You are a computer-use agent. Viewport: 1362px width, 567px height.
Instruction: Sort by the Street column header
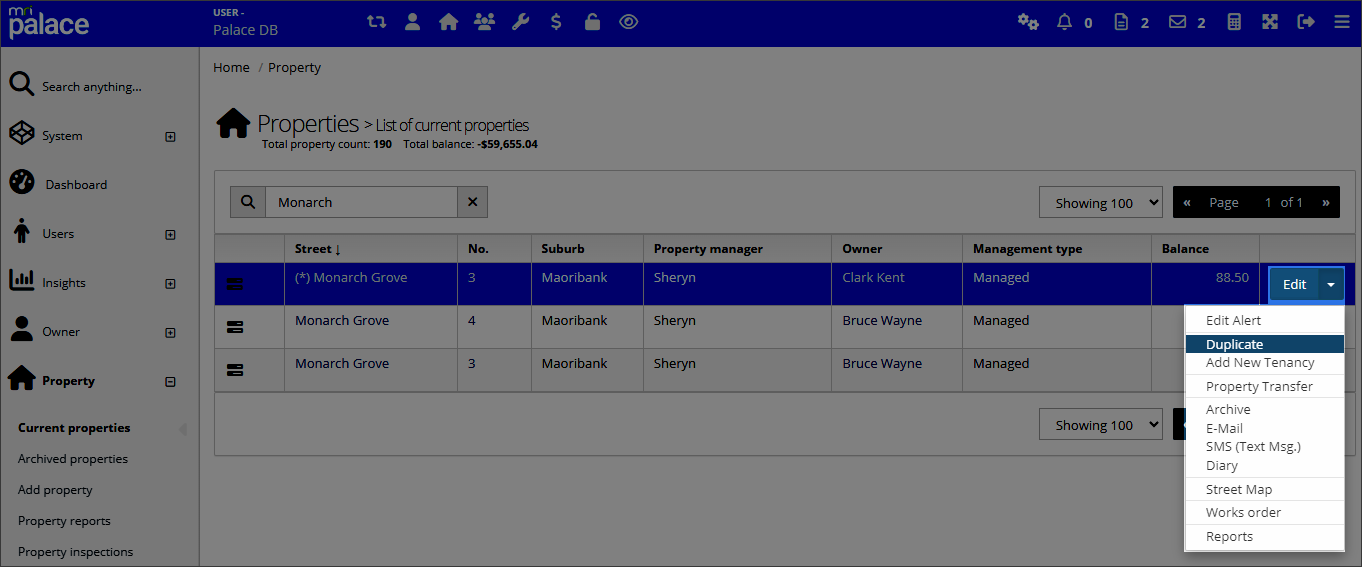(x=318, y=248)
